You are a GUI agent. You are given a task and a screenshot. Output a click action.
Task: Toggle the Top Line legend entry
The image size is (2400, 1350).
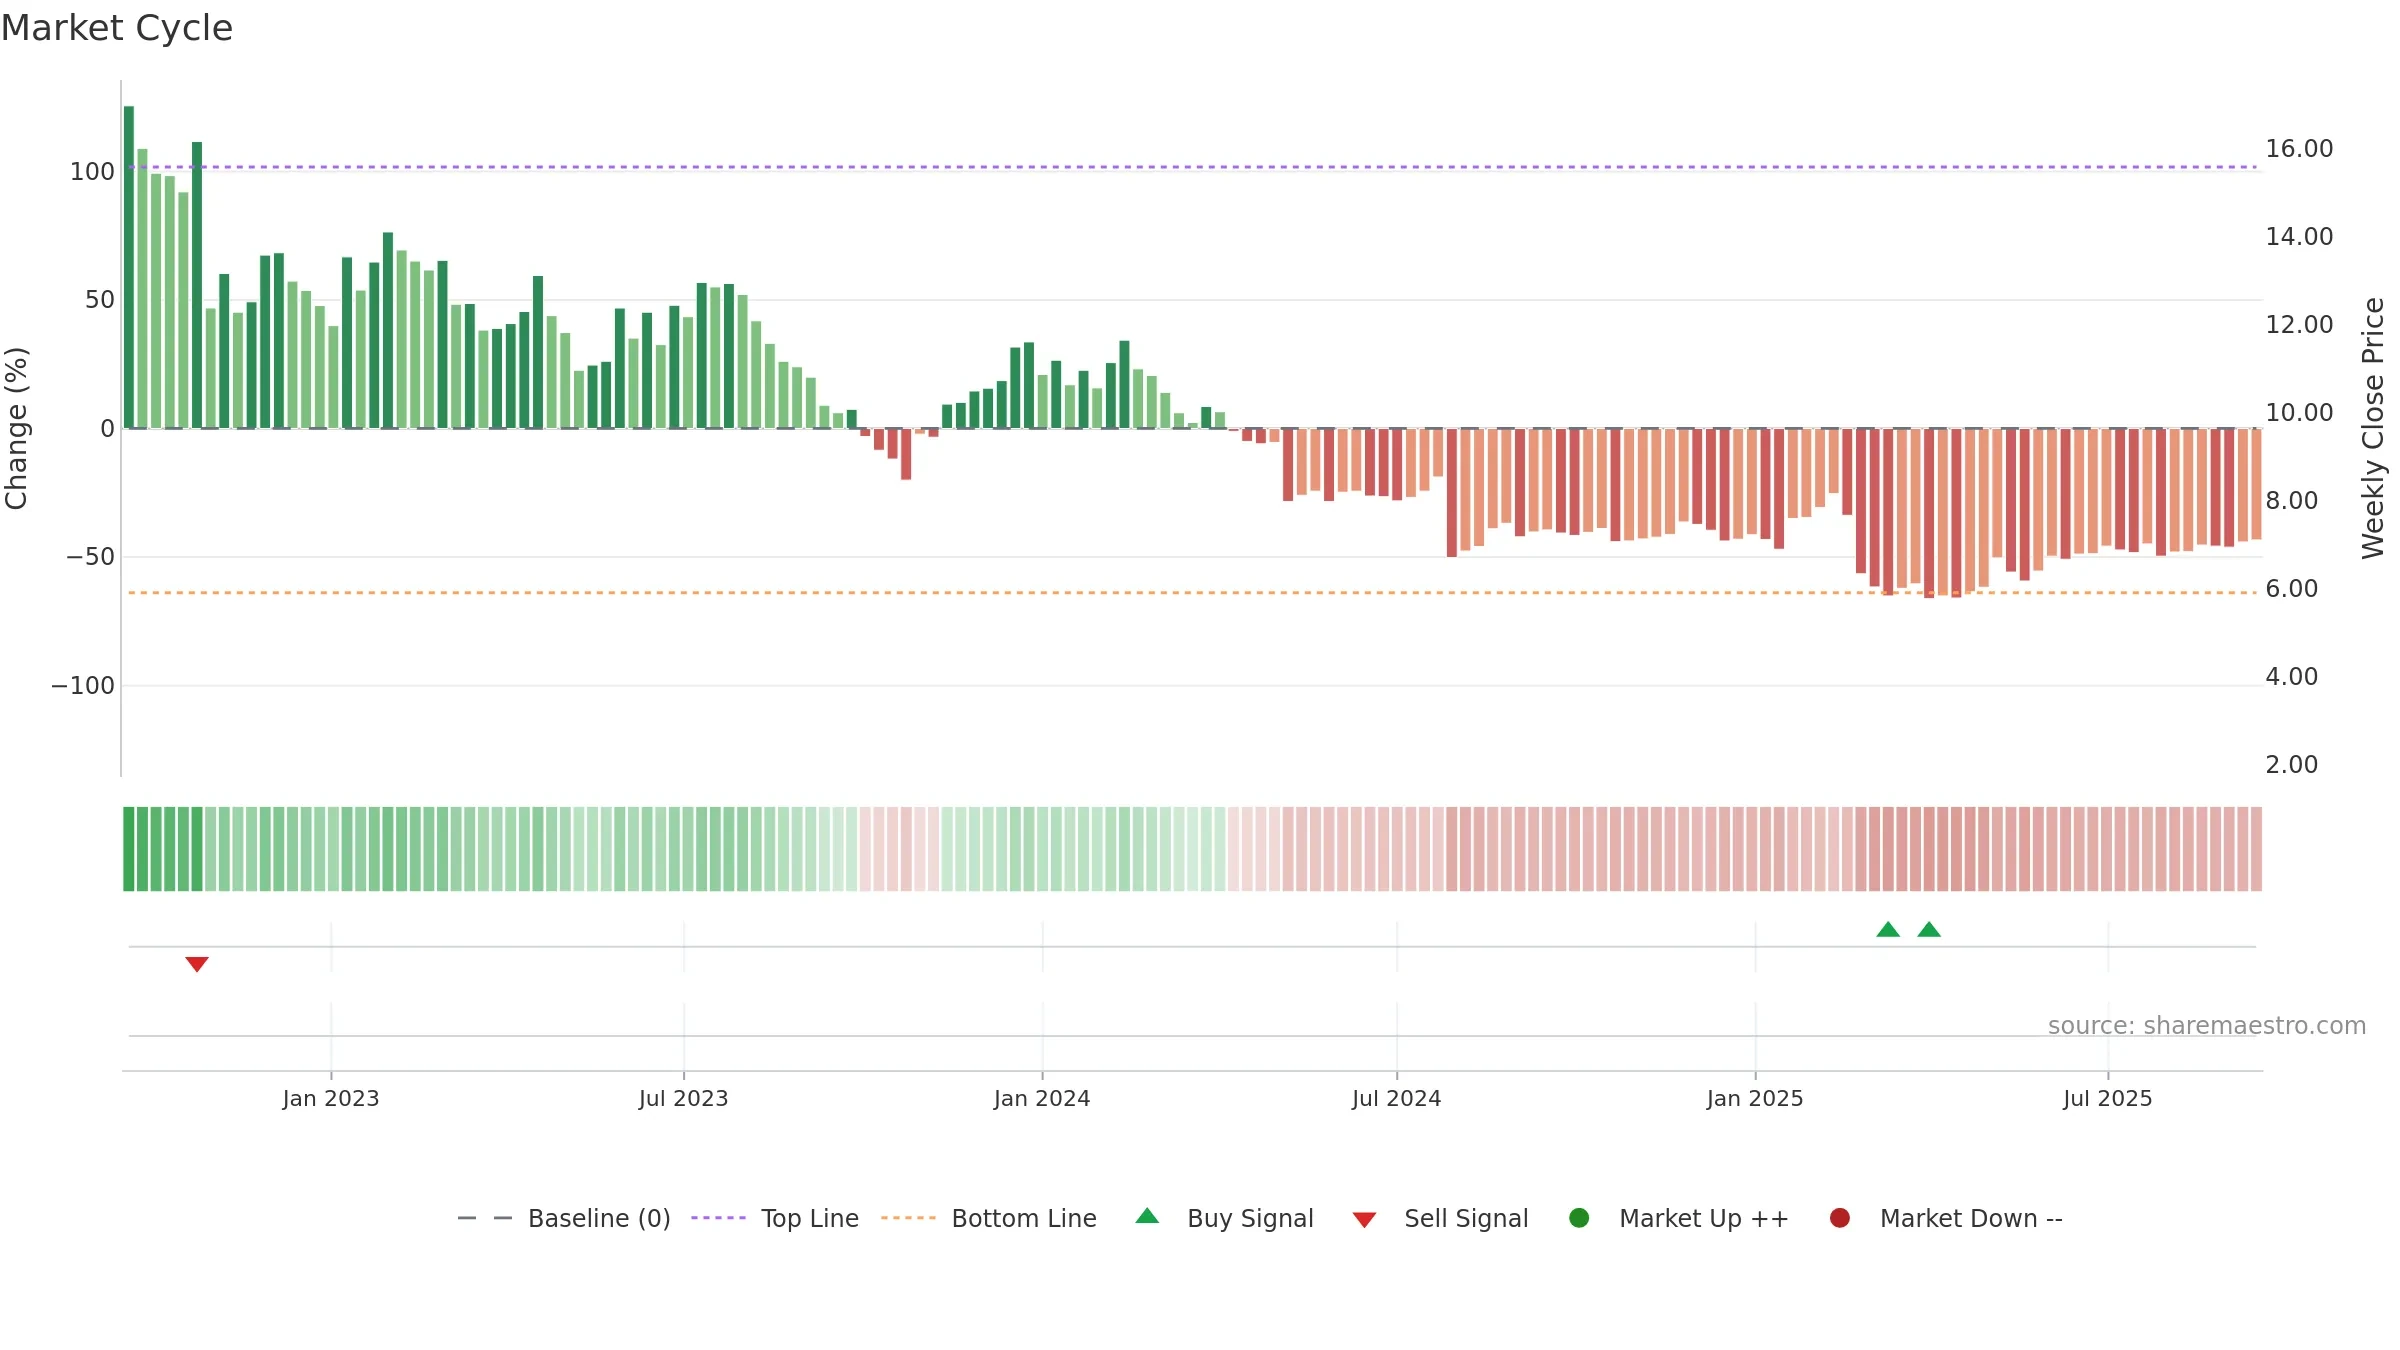click(775, 1218)
